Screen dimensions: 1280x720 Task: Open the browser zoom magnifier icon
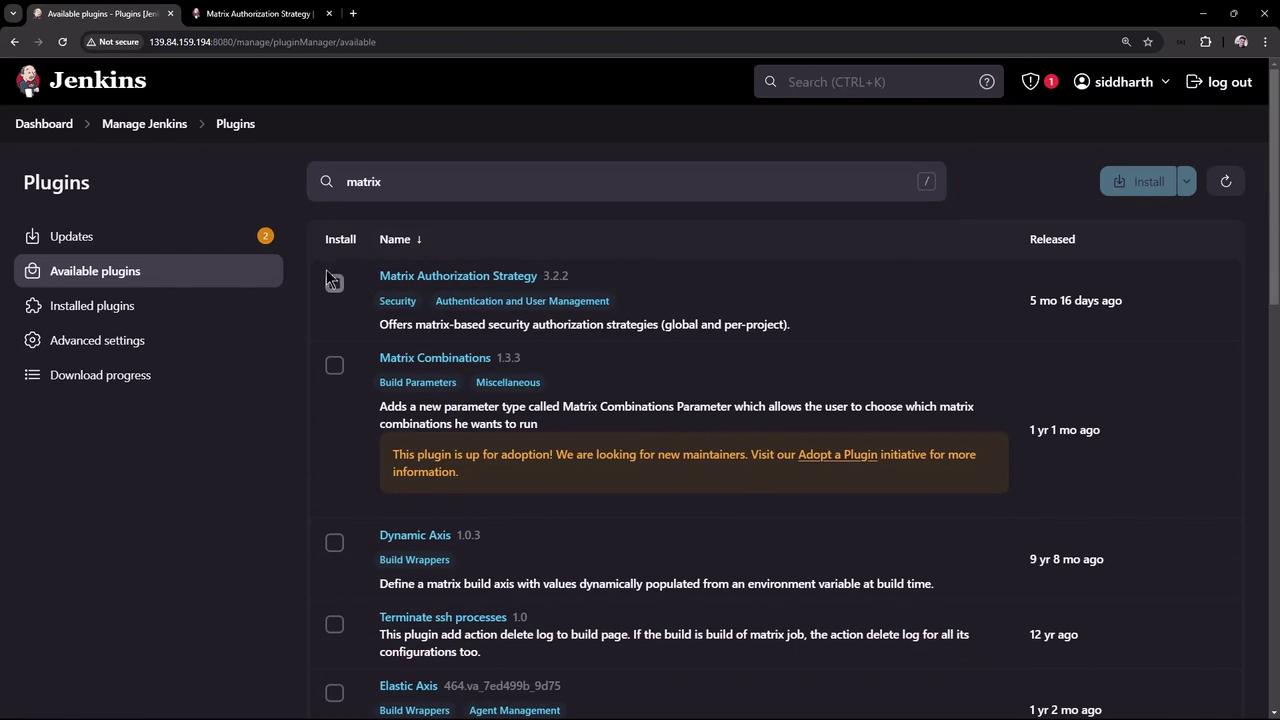(1126, 42)
